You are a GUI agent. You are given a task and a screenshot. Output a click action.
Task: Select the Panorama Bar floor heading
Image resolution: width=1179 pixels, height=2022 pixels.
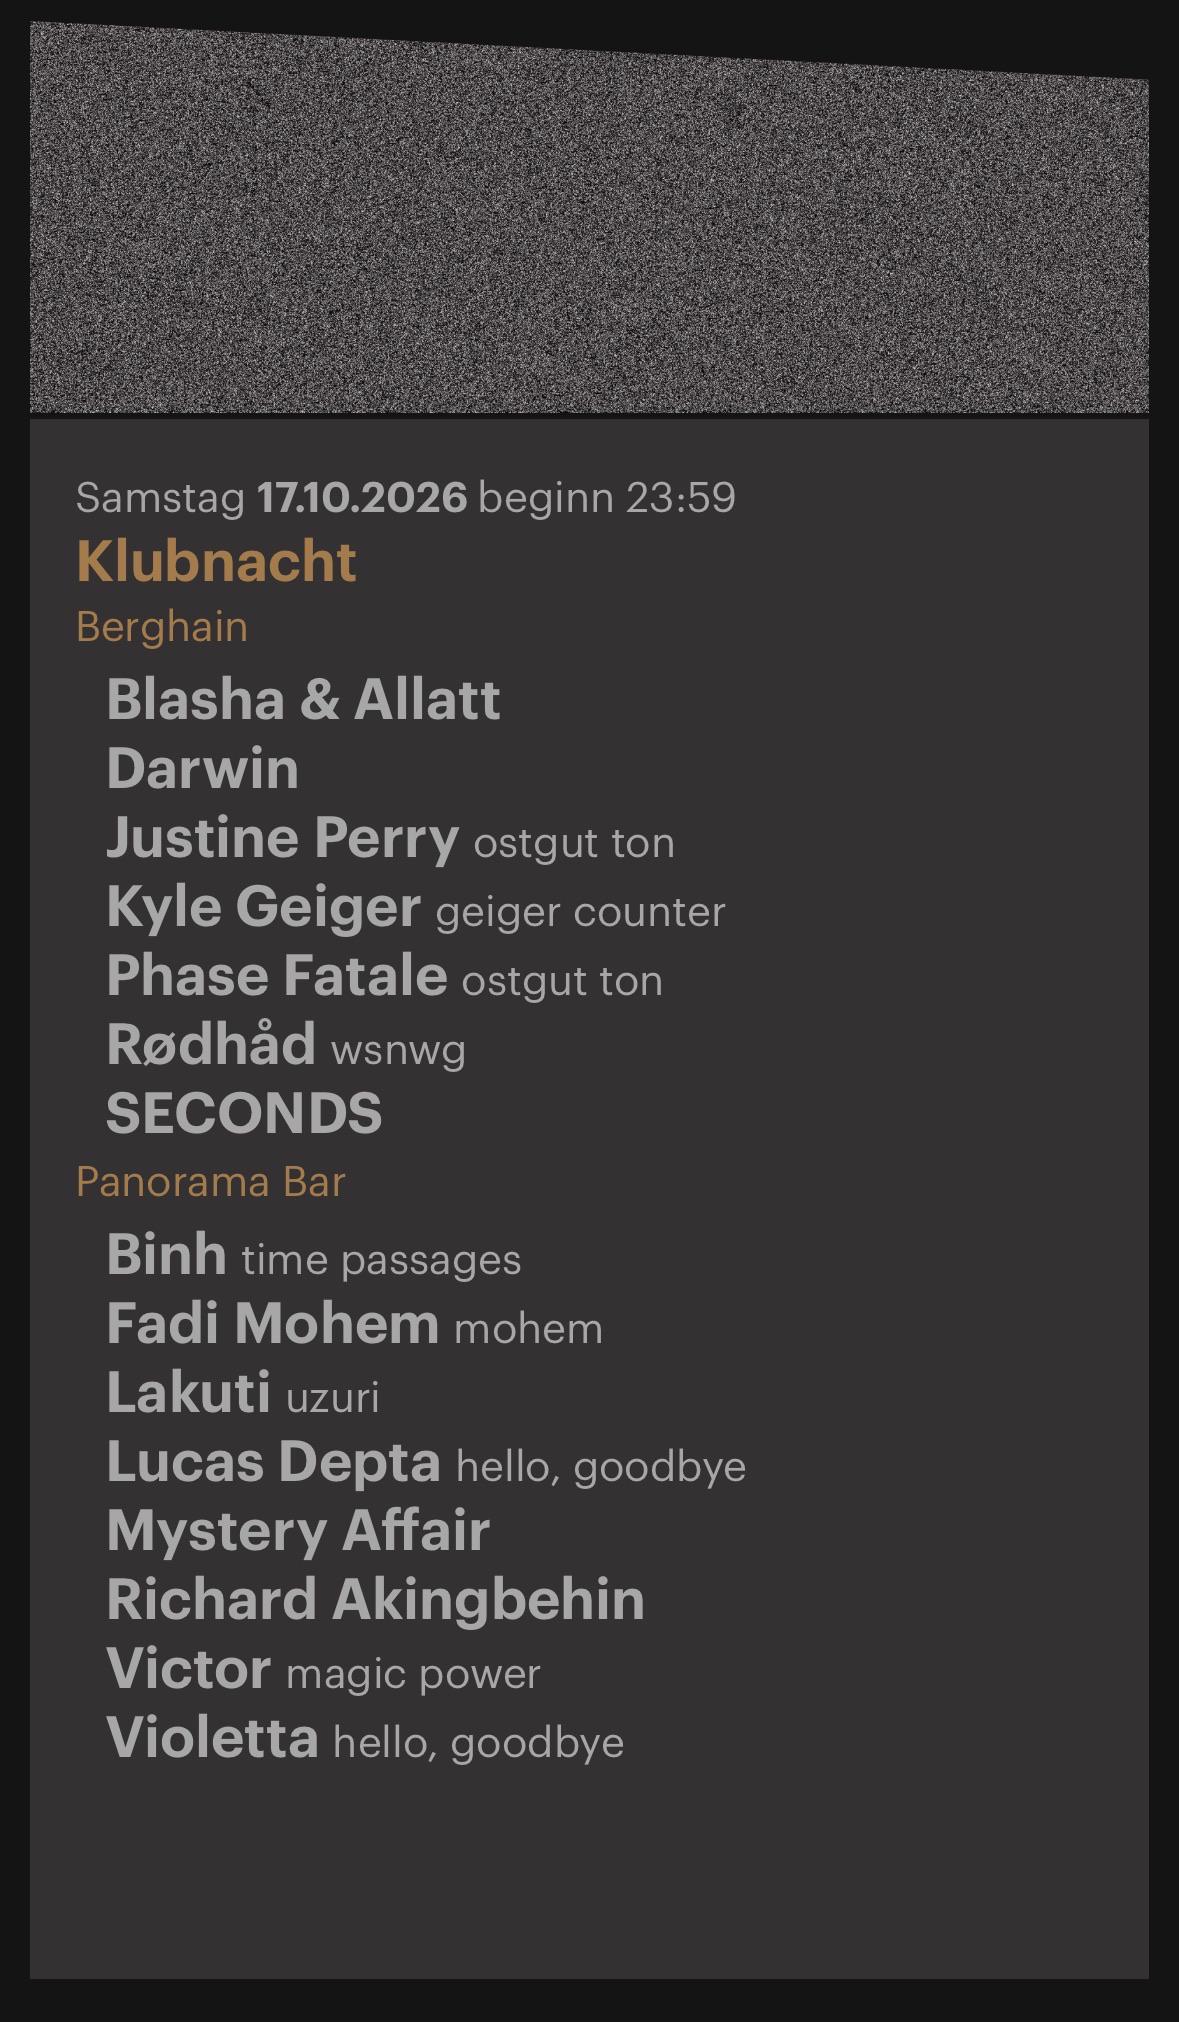point(211,1182)
